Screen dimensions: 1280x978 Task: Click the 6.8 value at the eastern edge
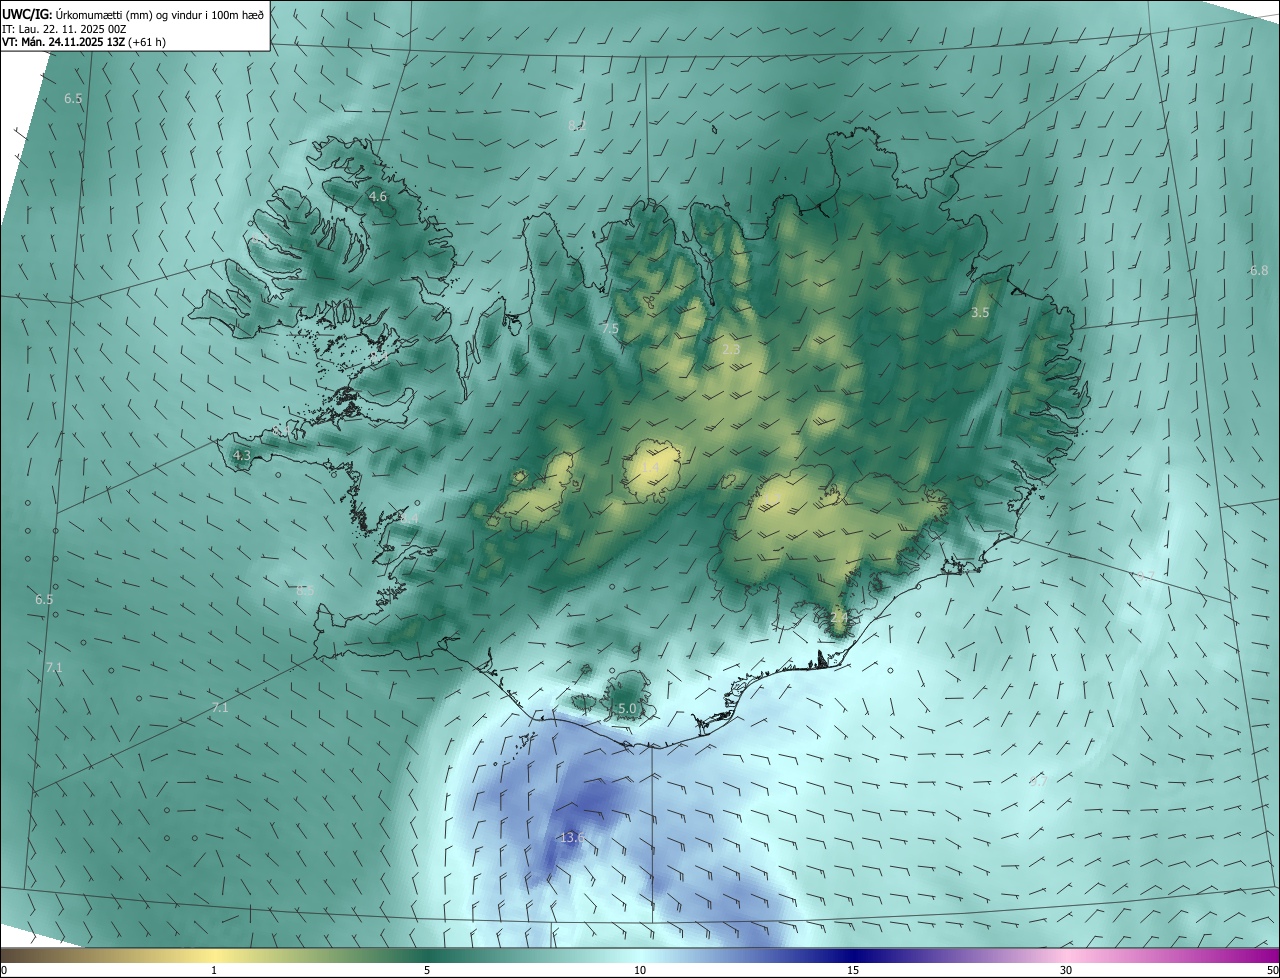point(1259,271)
